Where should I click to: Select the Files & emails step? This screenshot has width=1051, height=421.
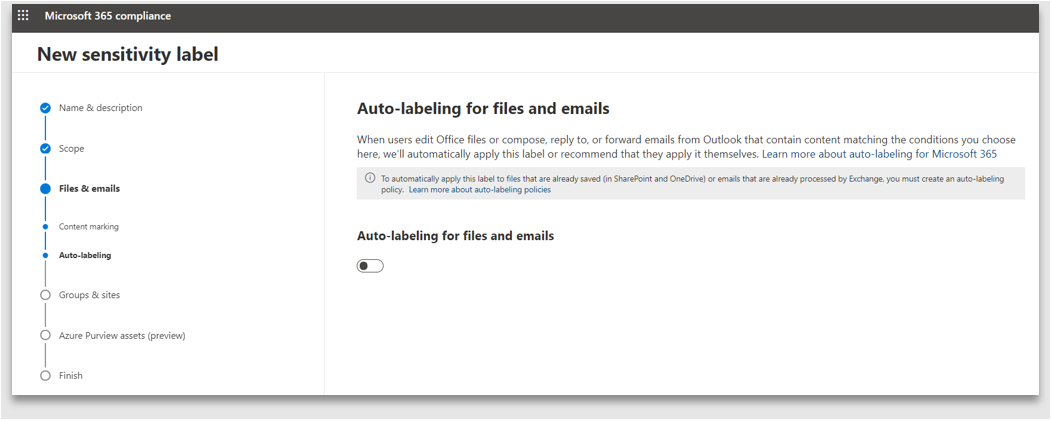coord(89,188)
